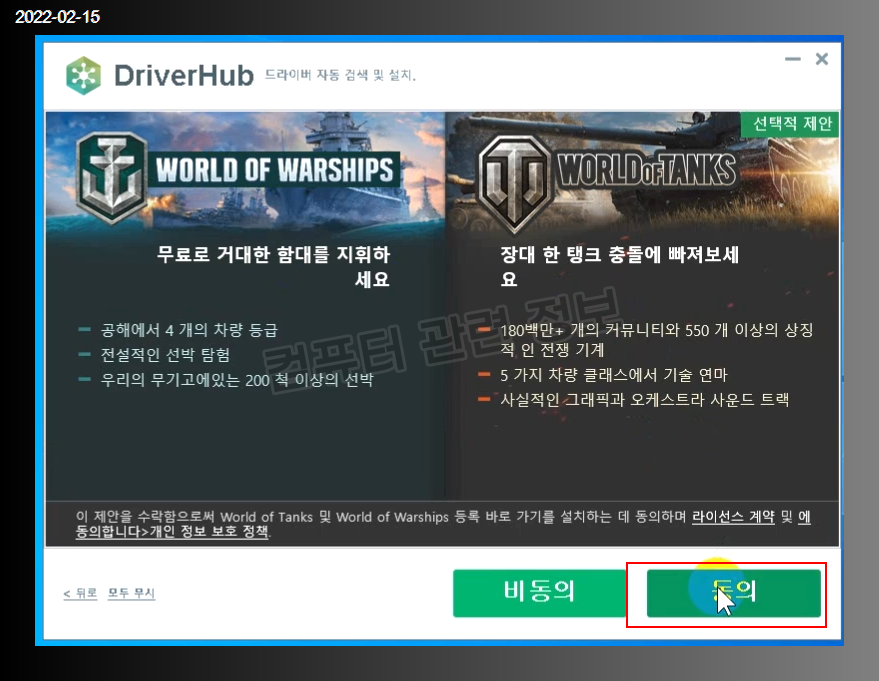Viewport: 879px width, 681px height.
Task: Click the bullet 5 가지 차량 클래스에서 기술 연마
Action: coord(614,375)
